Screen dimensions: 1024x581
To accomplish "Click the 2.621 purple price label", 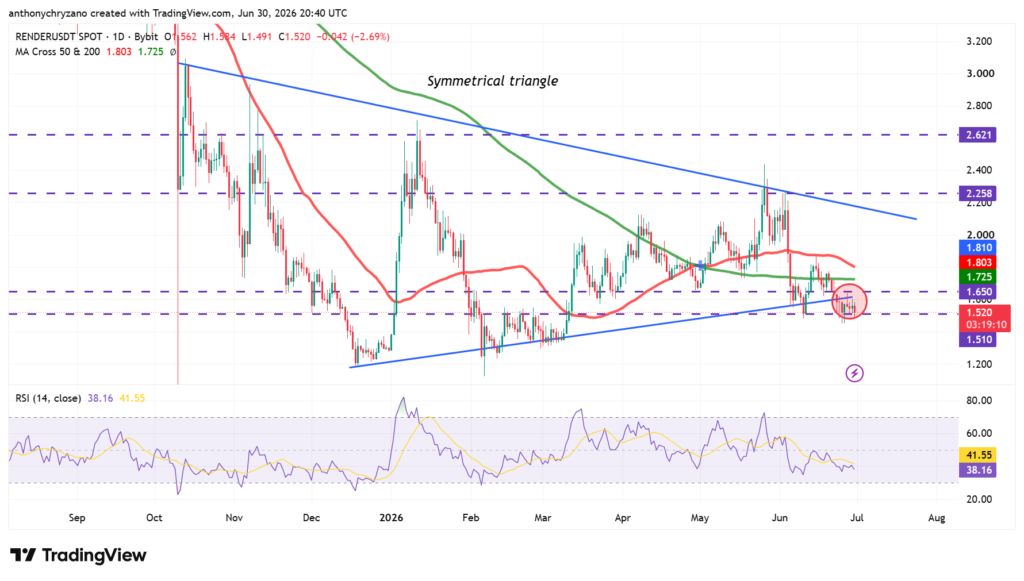I will pos(978,135).
